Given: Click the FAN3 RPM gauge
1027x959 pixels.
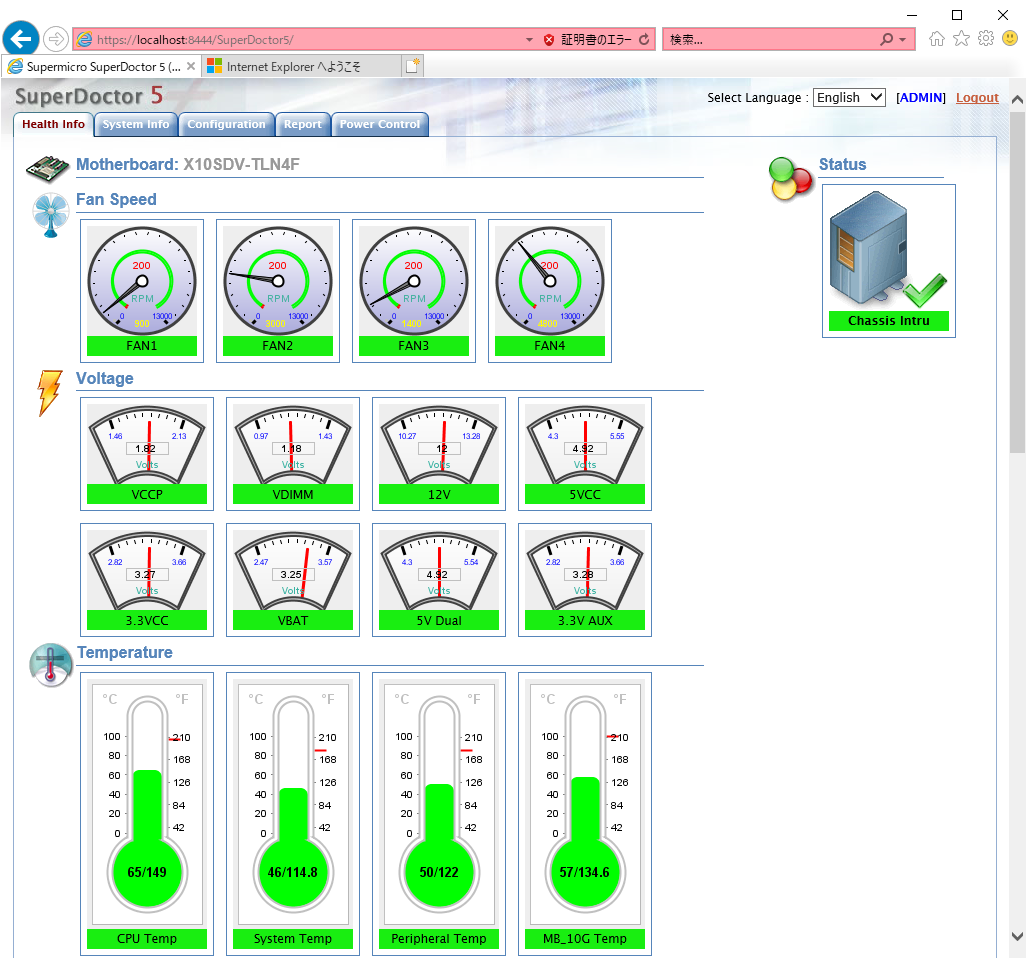Looking at the screenshot, I should point(414,281).
